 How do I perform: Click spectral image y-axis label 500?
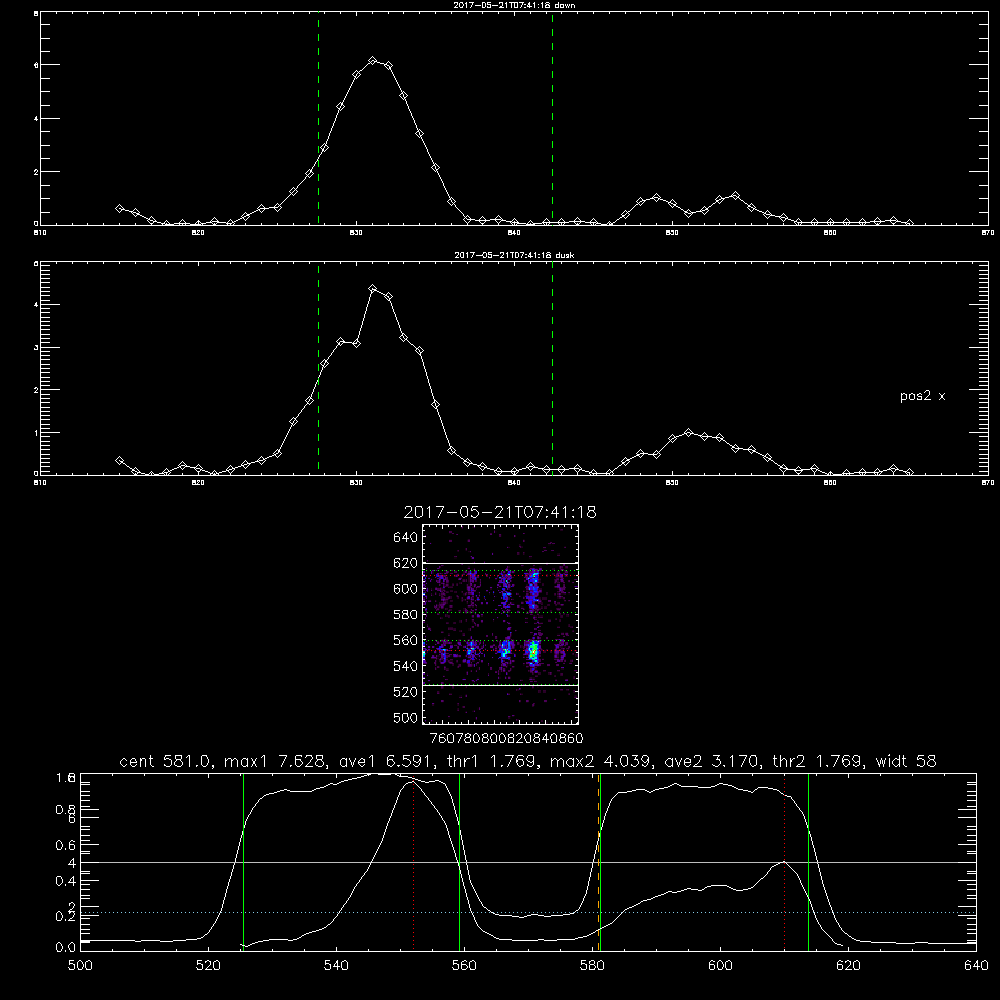click(406, 717)
